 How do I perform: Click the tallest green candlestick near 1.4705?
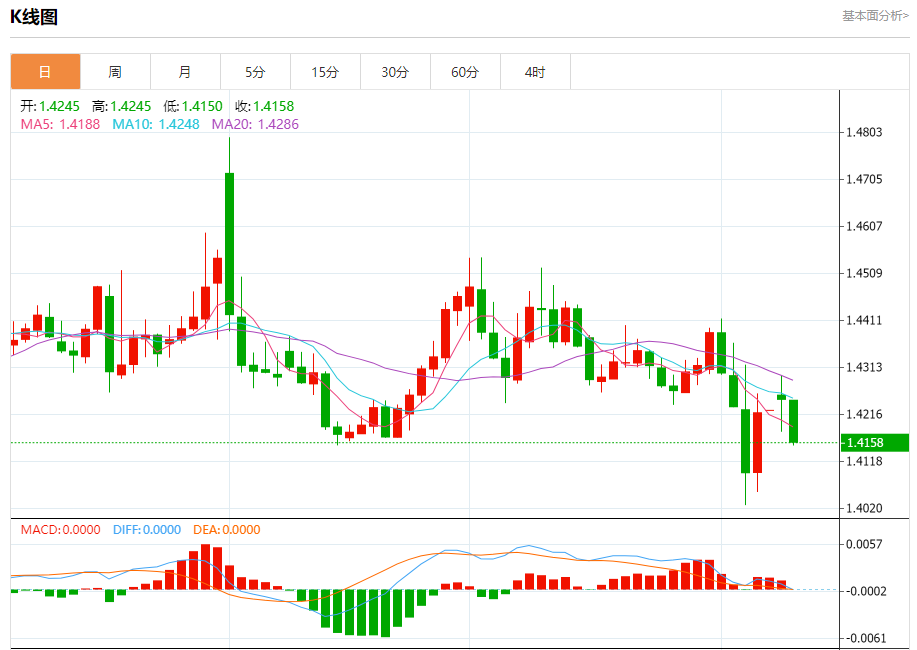click(229, 244)
